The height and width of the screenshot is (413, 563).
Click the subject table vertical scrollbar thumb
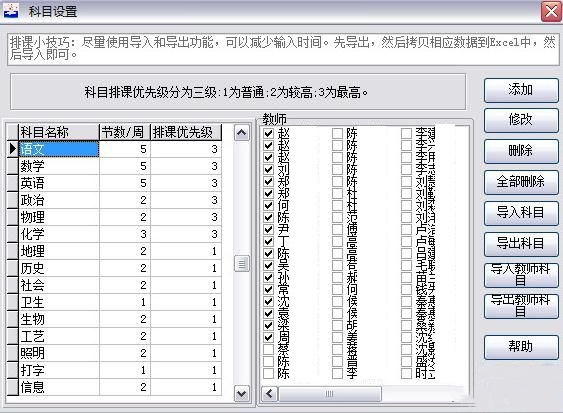point(242,264)
